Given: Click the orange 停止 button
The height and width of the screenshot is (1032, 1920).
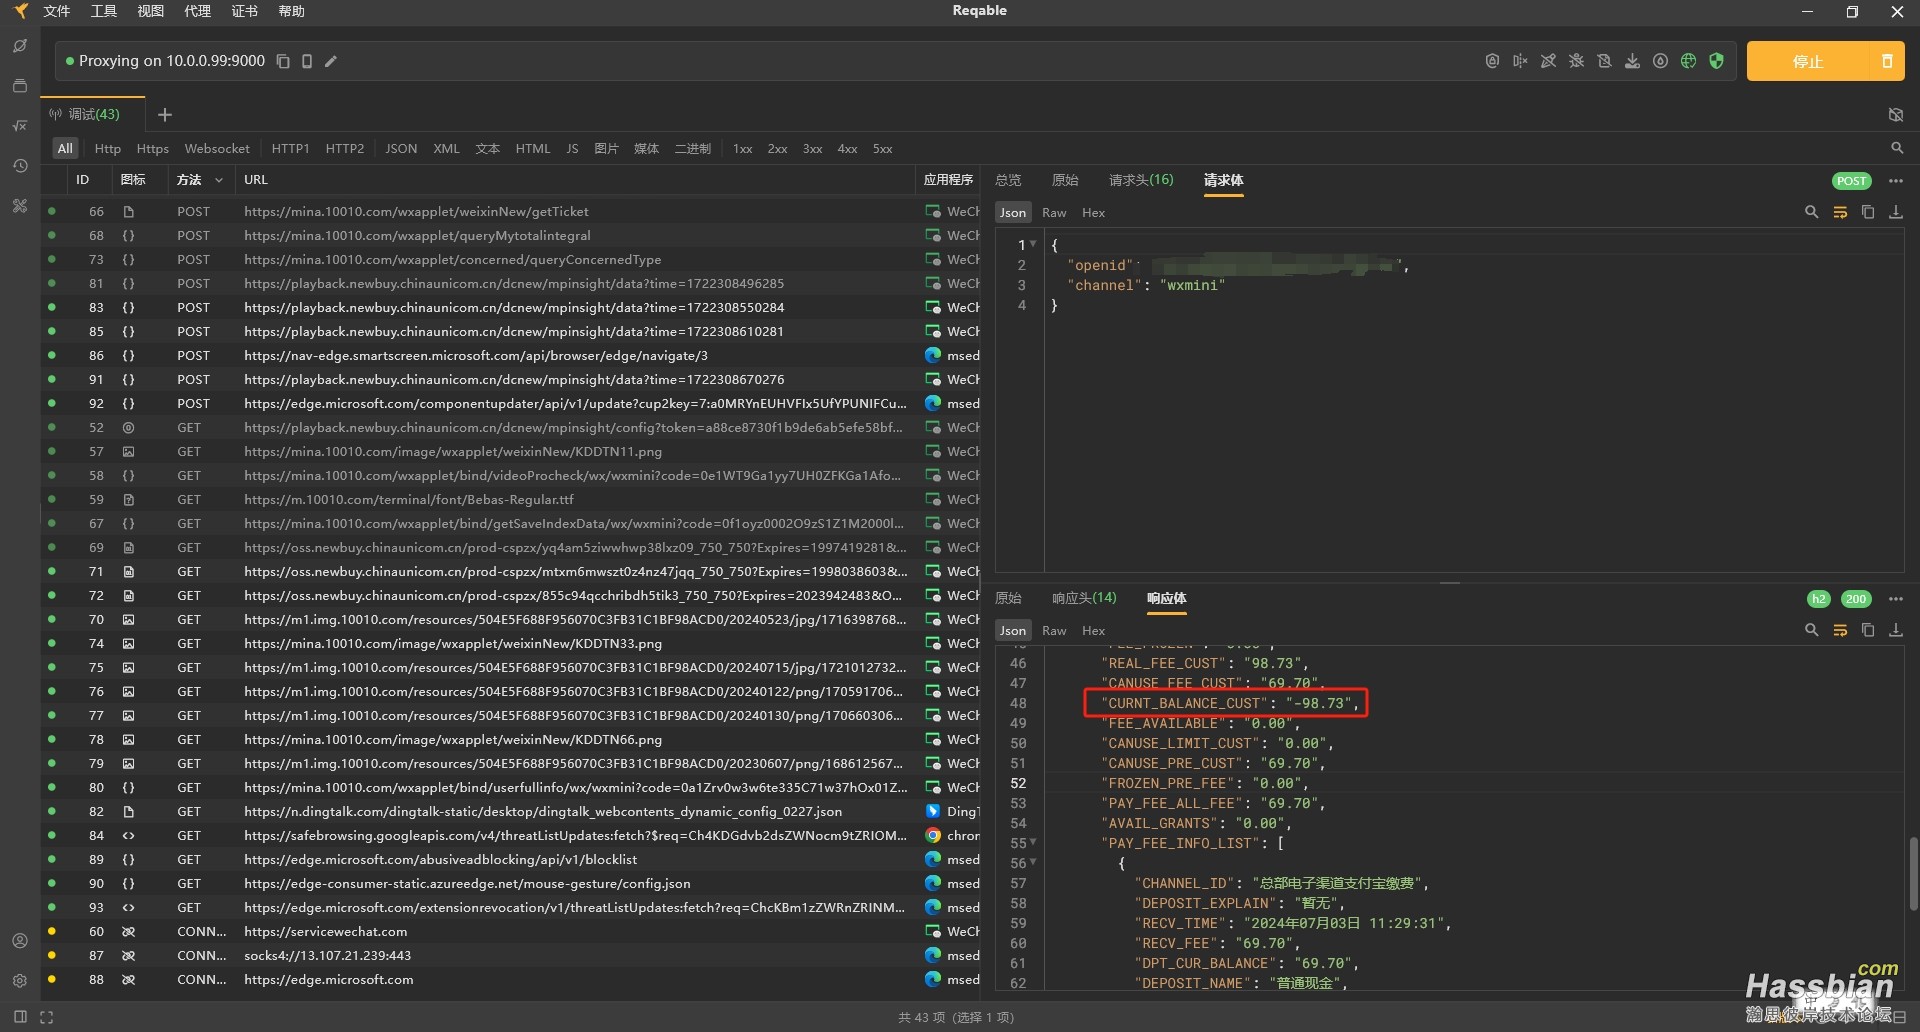Looking at the screenshot, I should point(1808,61).
